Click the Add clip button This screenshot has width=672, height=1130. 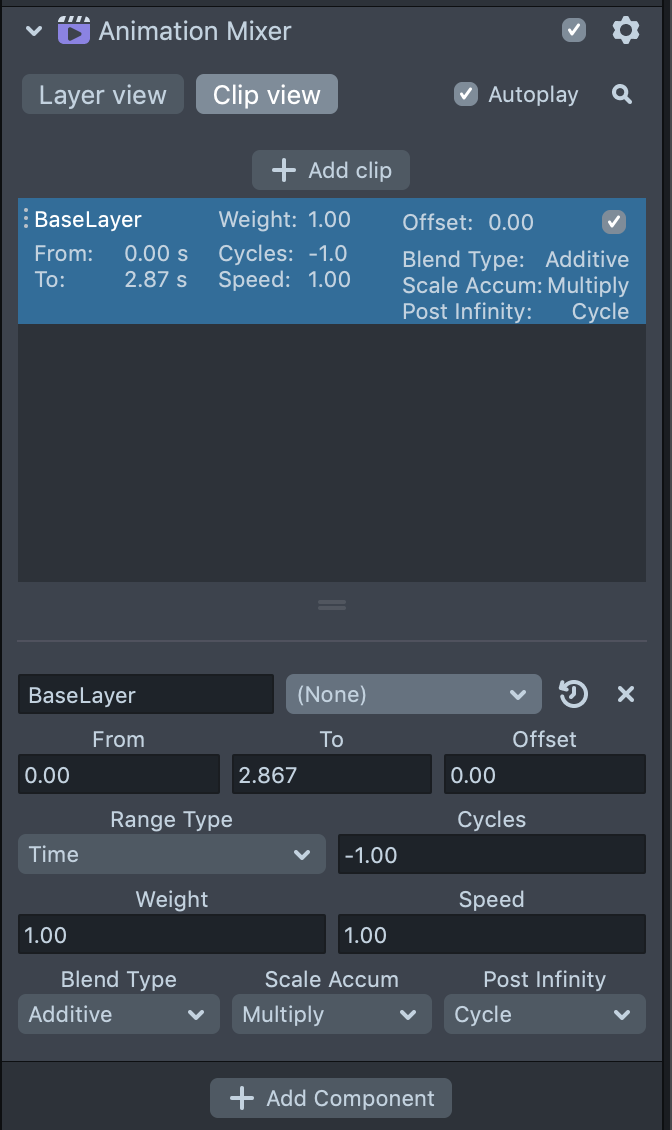pyautogui.click(x=331, y=170)
